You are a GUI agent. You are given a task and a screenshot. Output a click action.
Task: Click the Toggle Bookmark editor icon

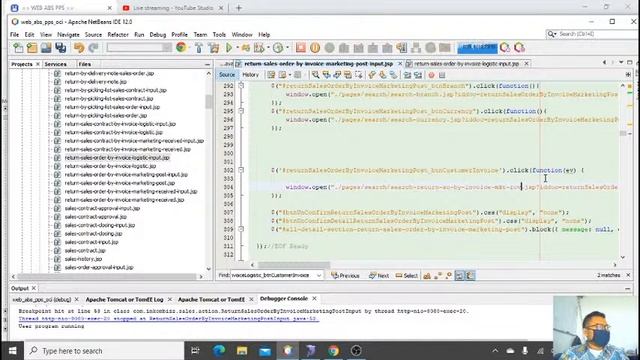coord(393,75)
